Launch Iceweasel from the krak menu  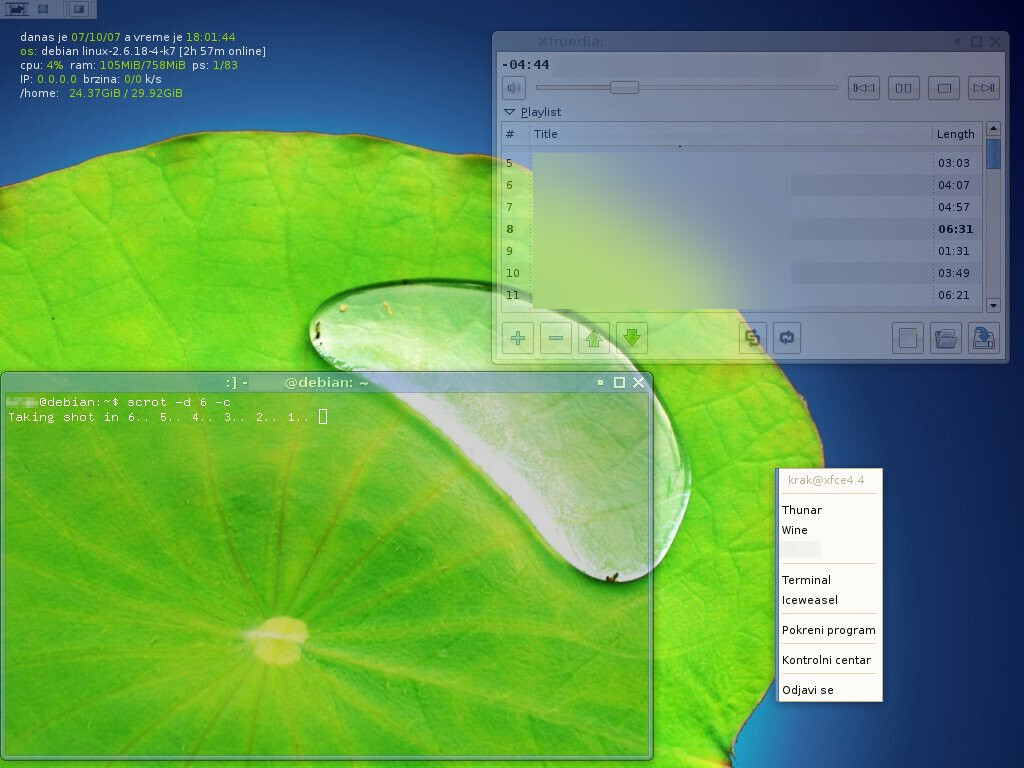tap(810, 600)
